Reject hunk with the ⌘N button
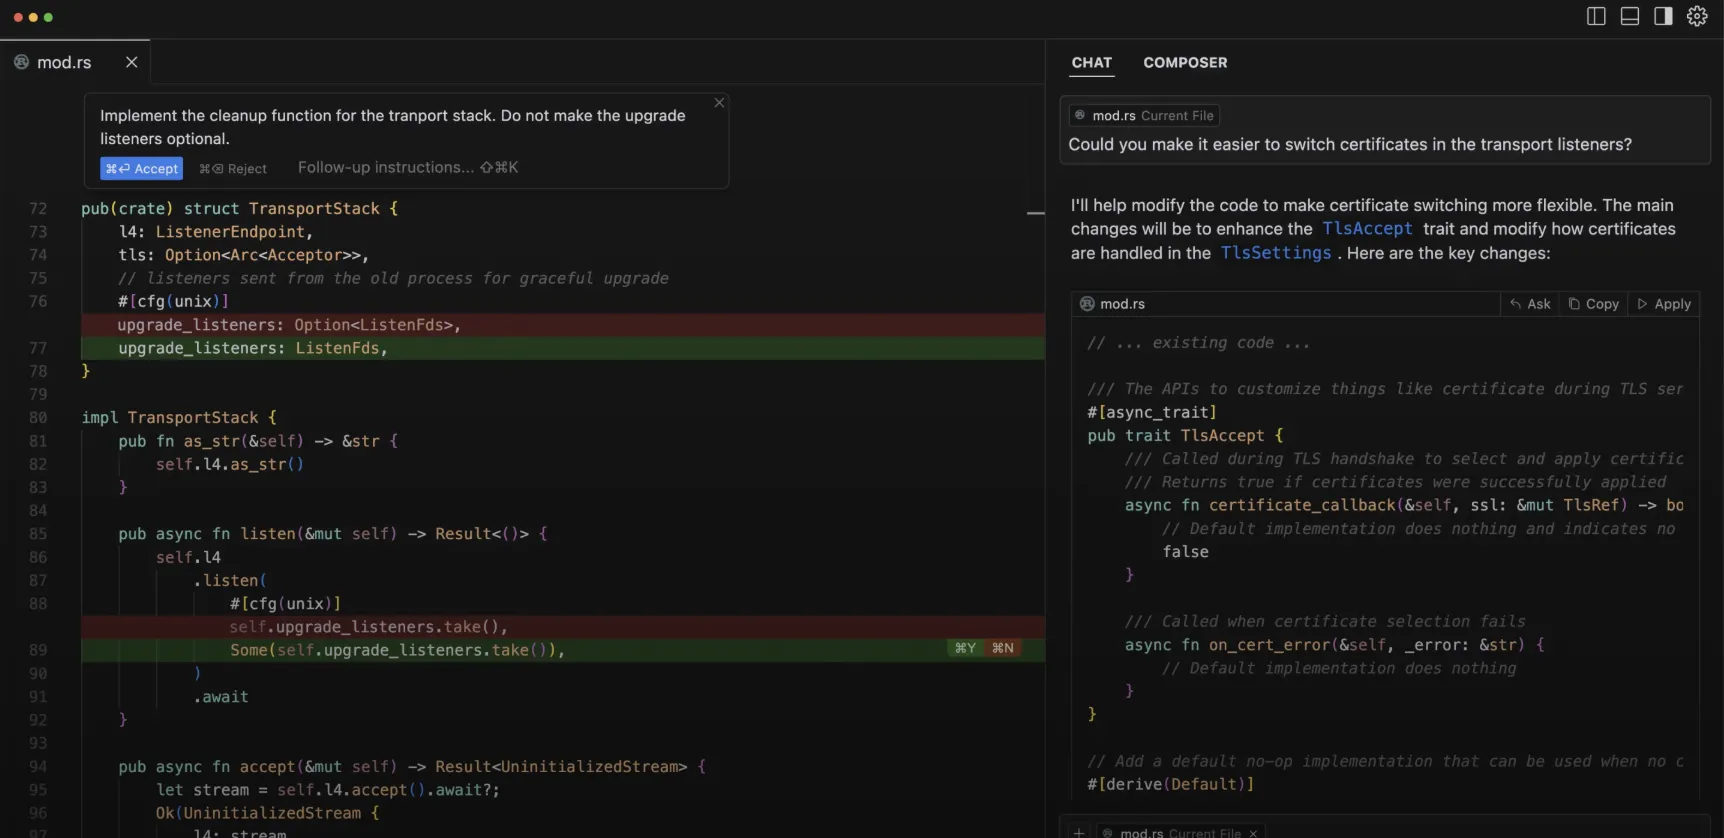This screenshot has height=838, width=1724. click(1003, 648)
